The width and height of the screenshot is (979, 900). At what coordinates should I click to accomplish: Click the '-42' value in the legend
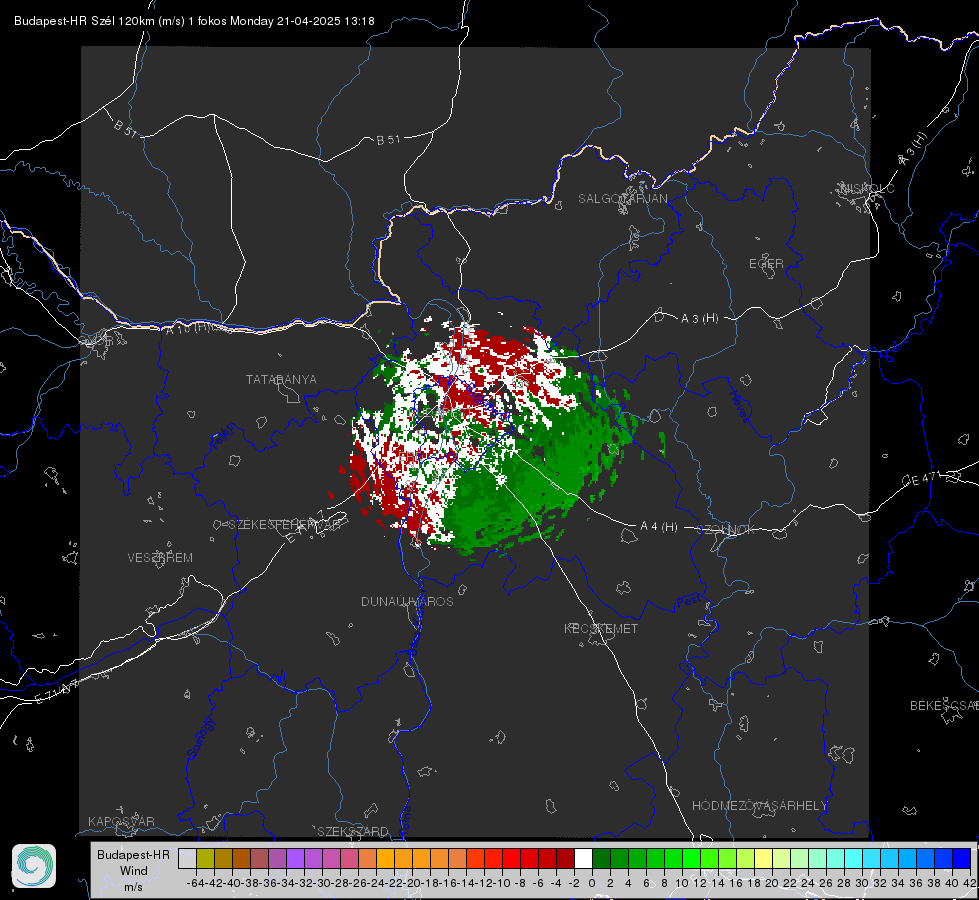tap(213, 883)
